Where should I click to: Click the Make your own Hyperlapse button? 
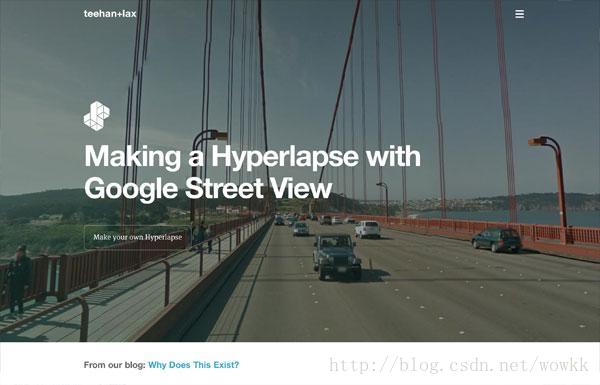coord(137,237)
